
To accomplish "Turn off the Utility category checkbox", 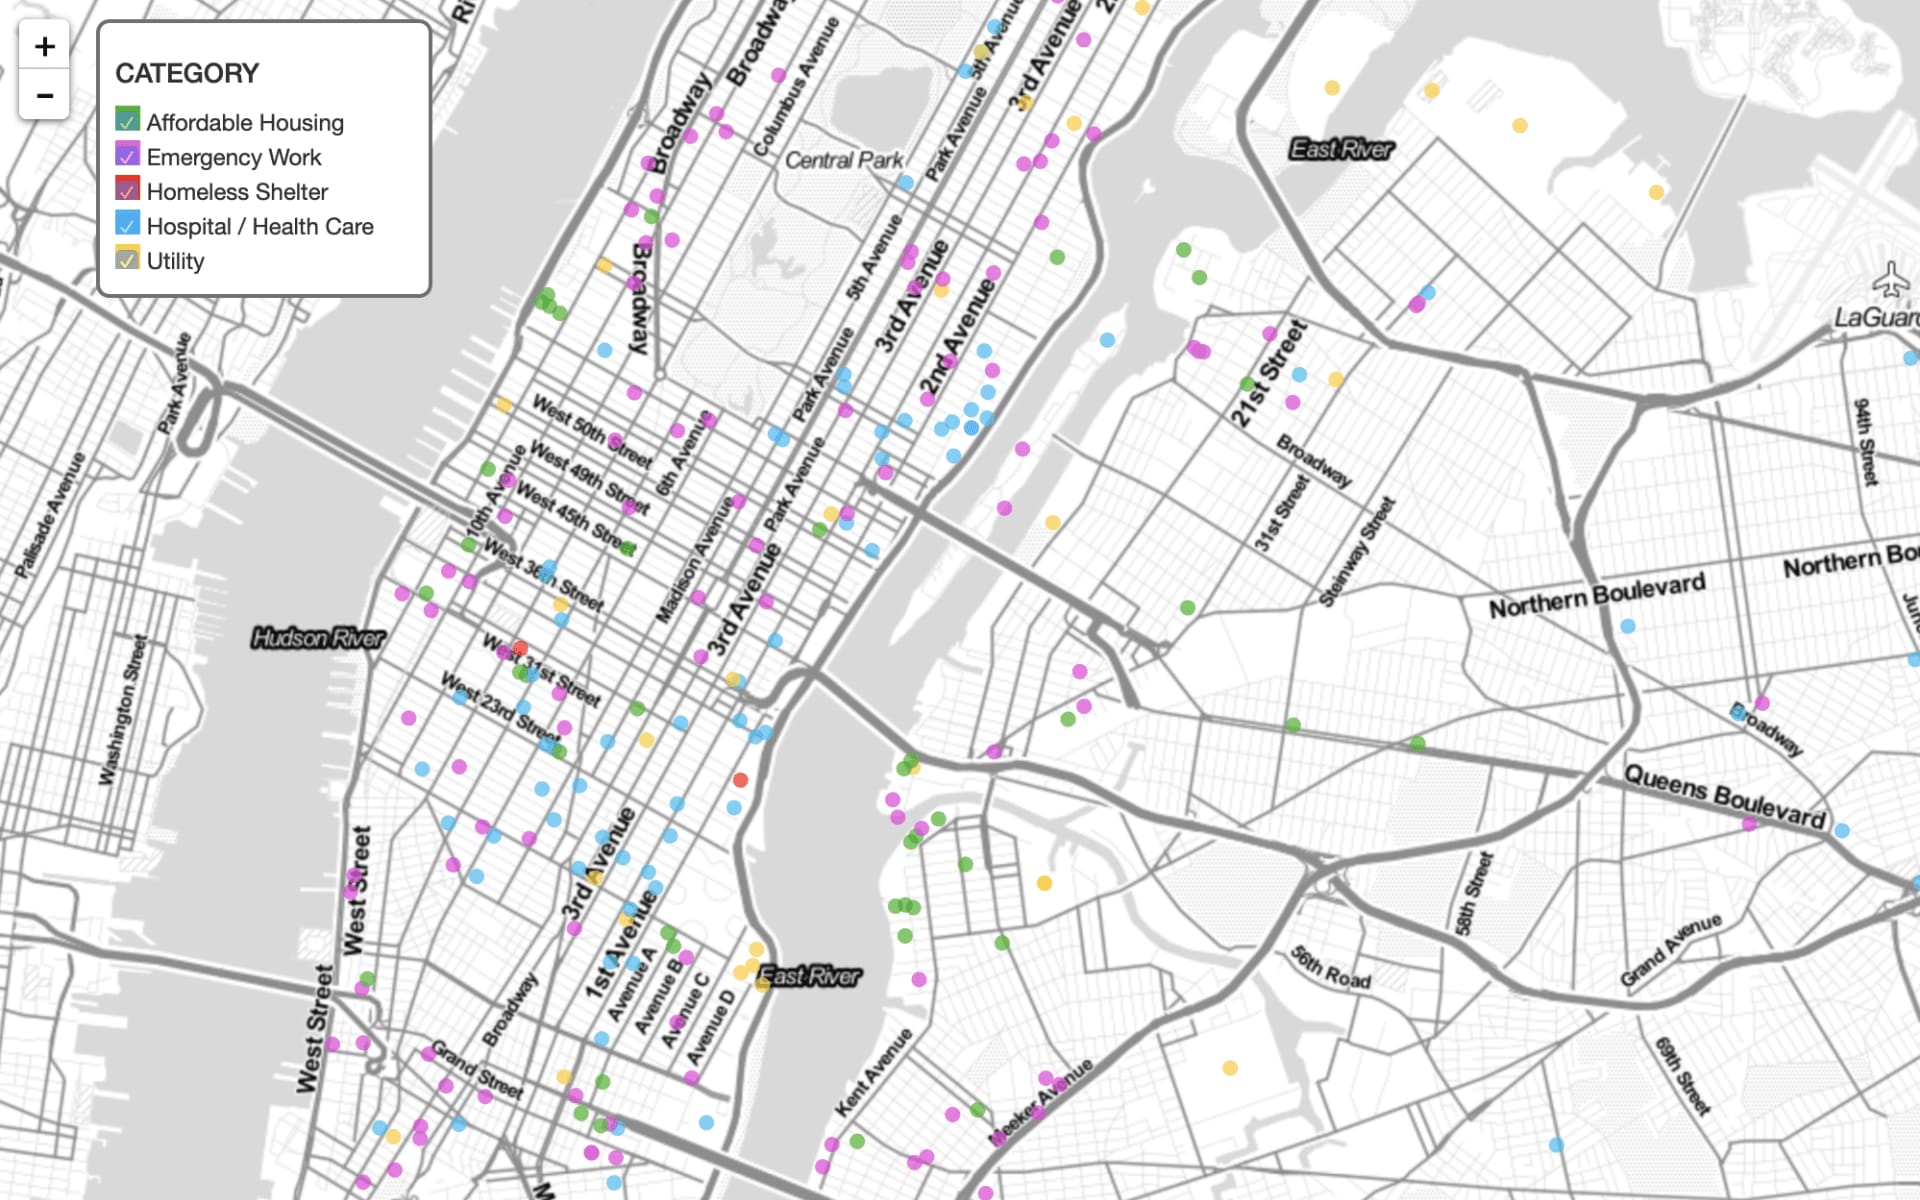I will tap(127, 258).
